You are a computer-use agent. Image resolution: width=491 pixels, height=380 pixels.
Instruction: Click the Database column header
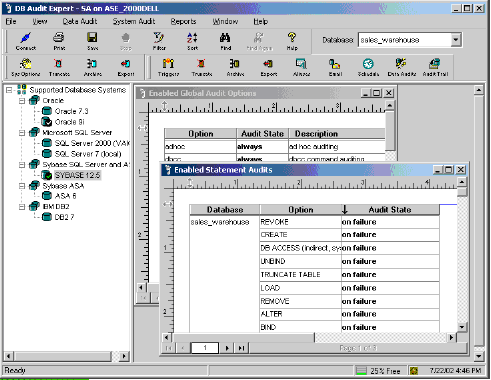pos(225,210)
